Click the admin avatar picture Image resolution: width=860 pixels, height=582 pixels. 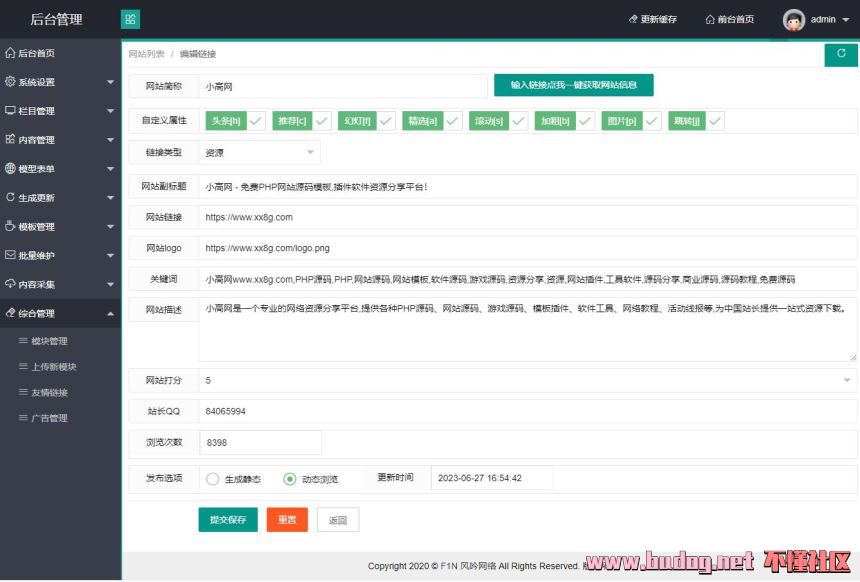(793, 20)
